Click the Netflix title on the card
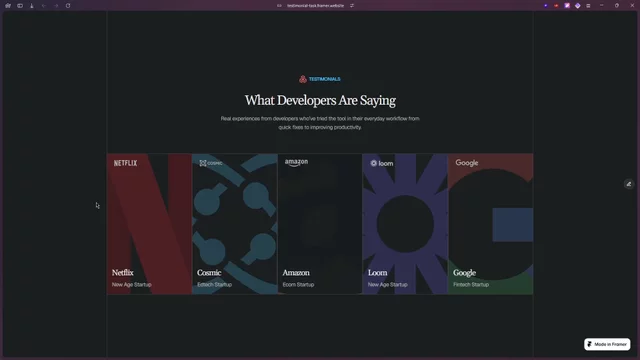The height and width of the screenshot is (360, 640). (123, 272)
